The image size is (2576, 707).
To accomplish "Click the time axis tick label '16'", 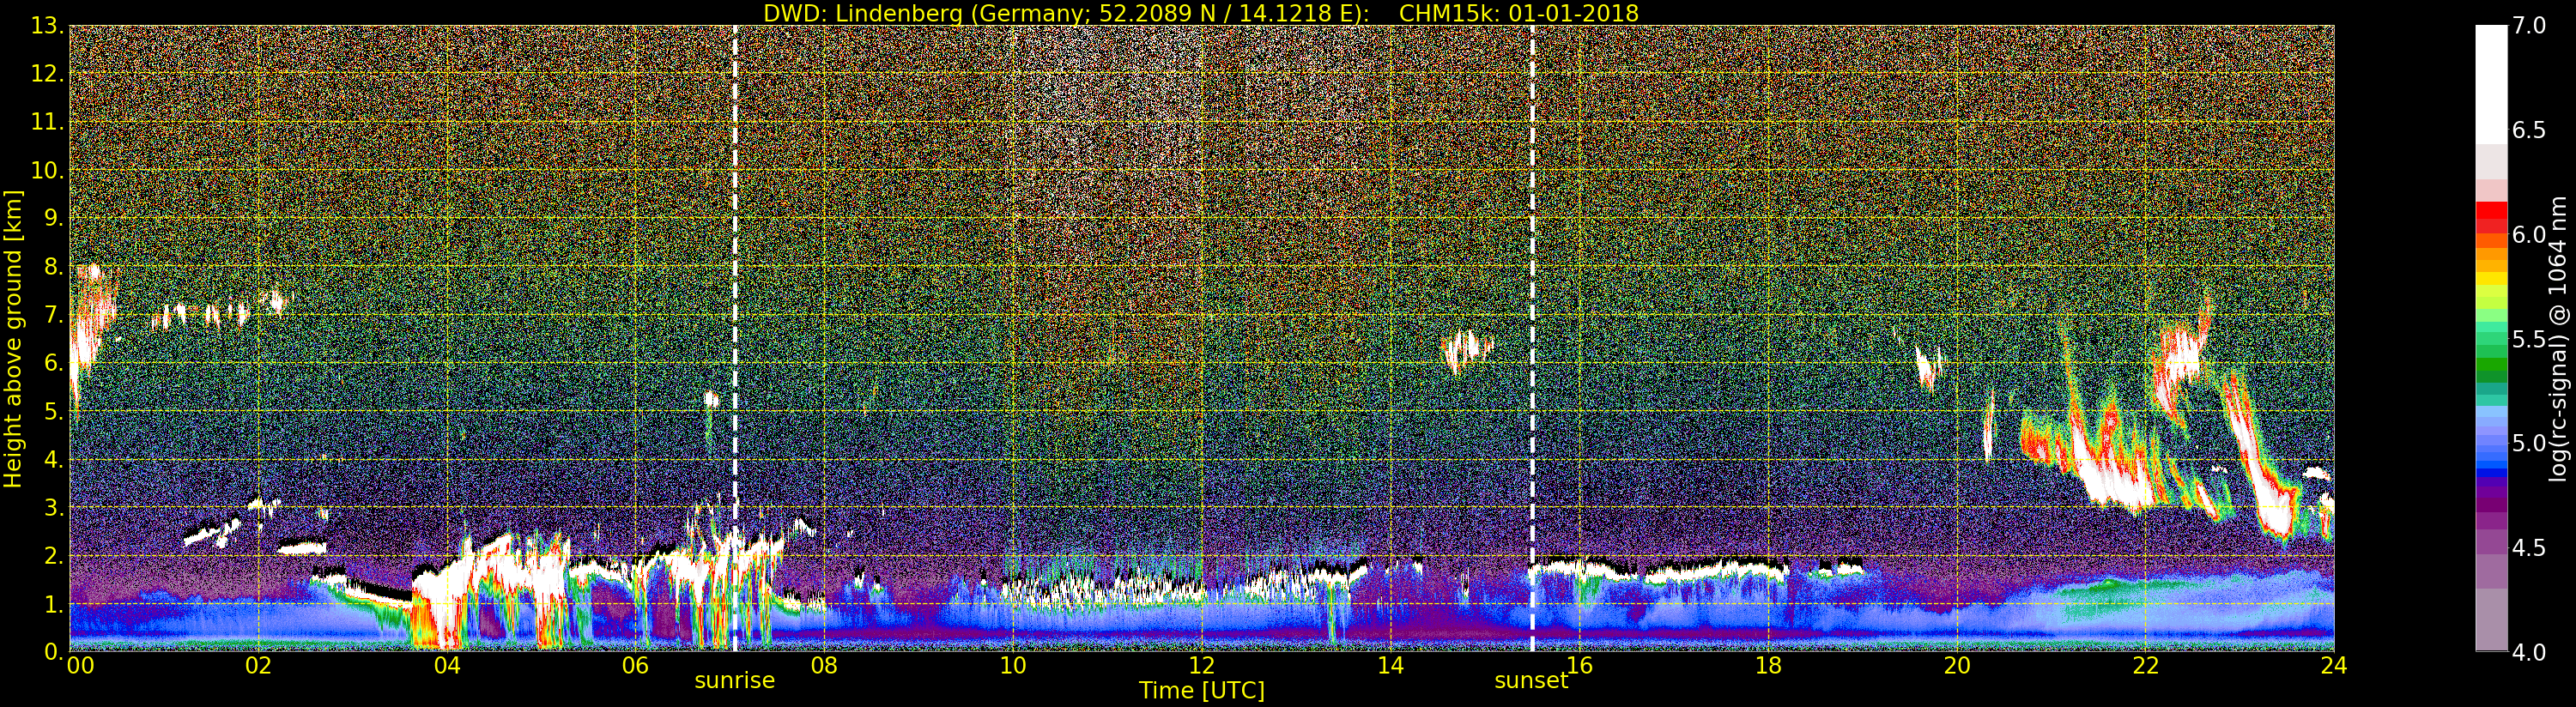I will 1579,666.
